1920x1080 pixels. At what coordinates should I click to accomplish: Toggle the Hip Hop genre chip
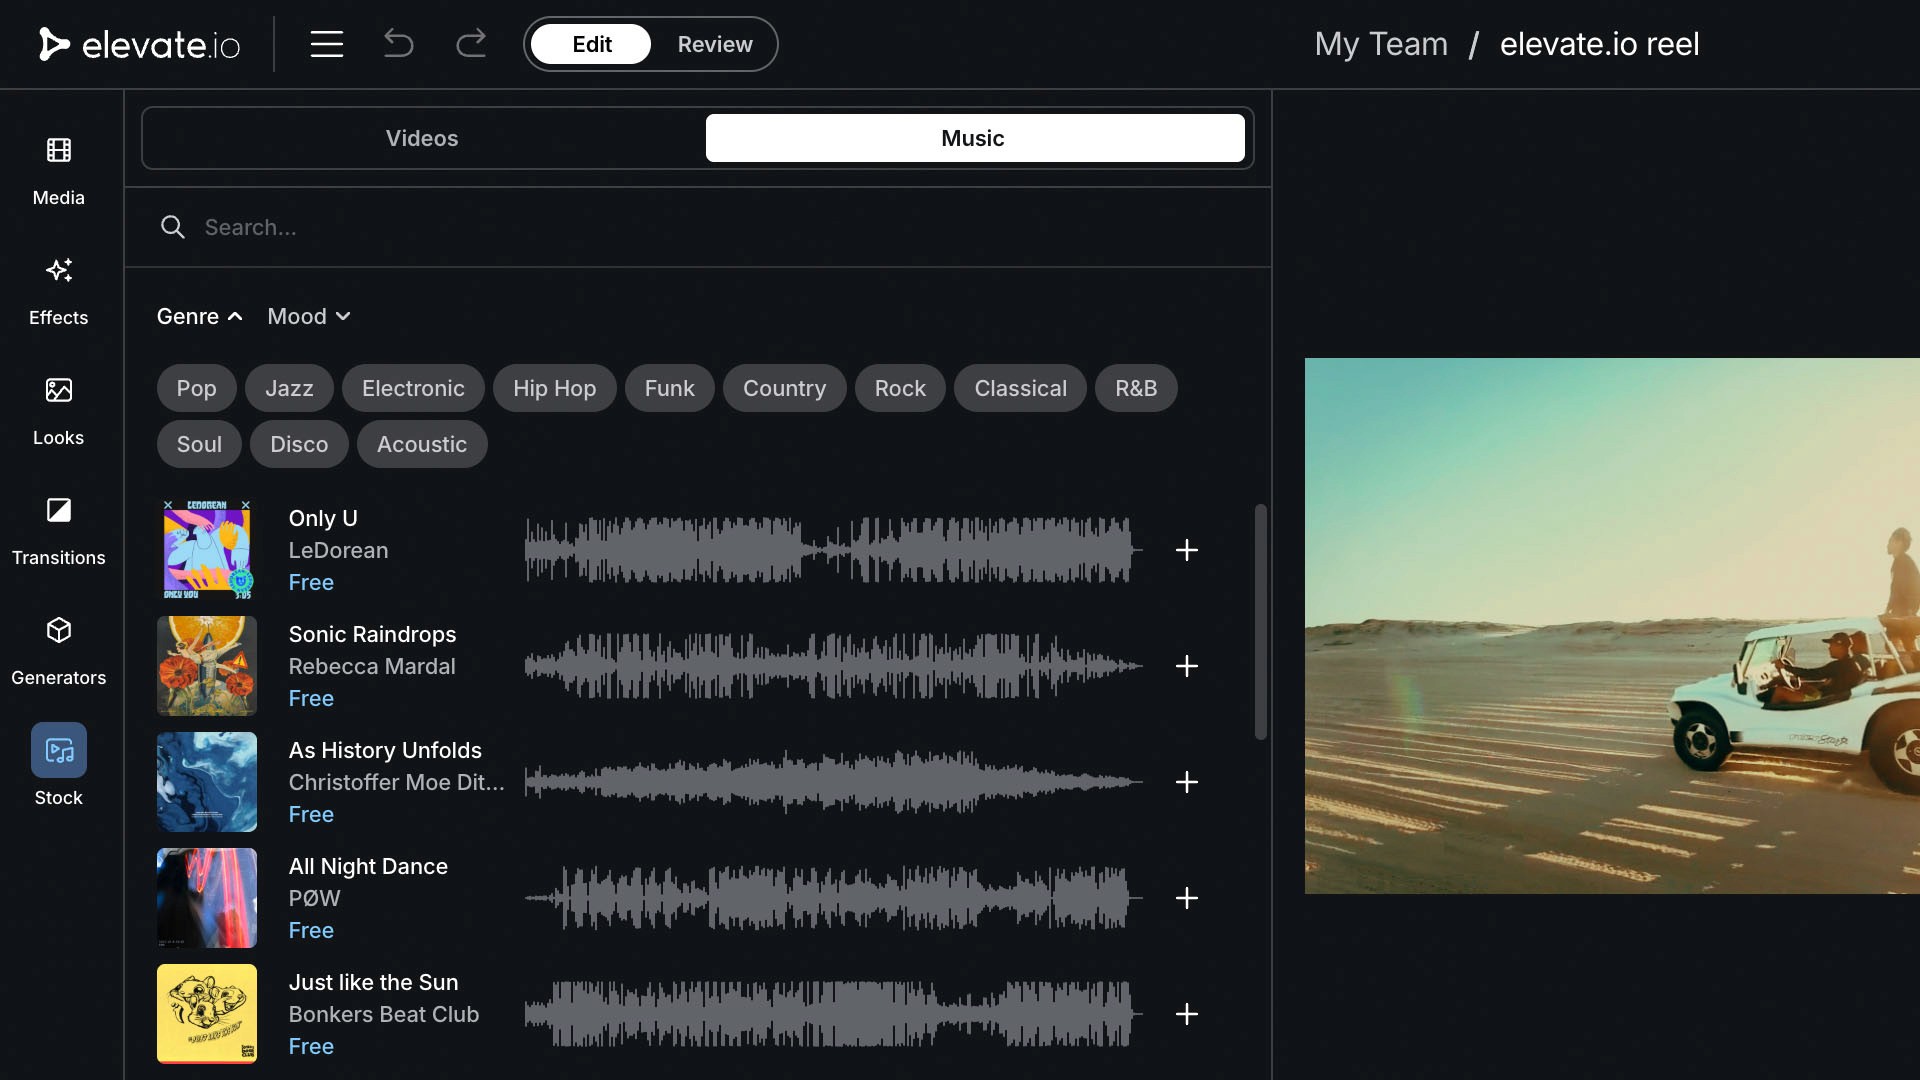554,388
